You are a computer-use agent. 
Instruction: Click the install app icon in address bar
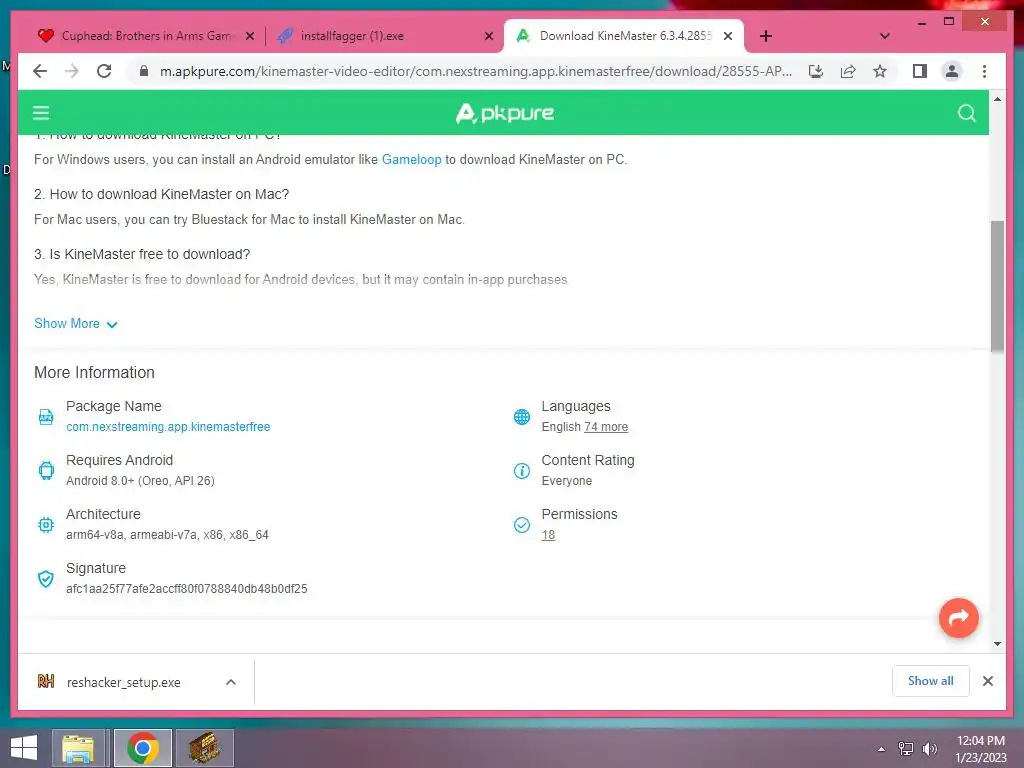coord(816,71)
